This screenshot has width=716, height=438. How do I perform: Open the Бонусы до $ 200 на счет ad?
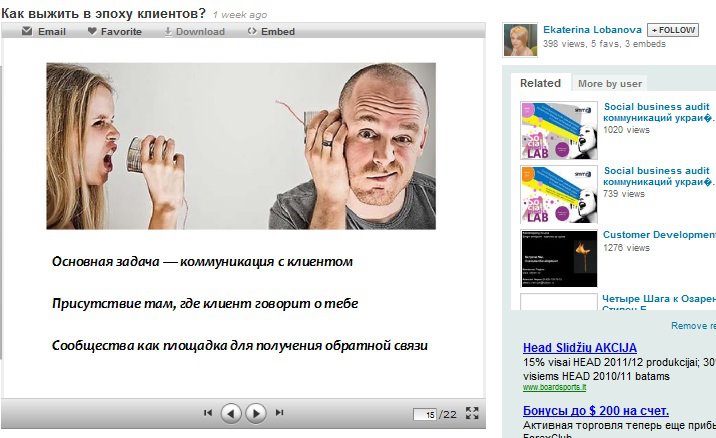(x=596, y=411)
